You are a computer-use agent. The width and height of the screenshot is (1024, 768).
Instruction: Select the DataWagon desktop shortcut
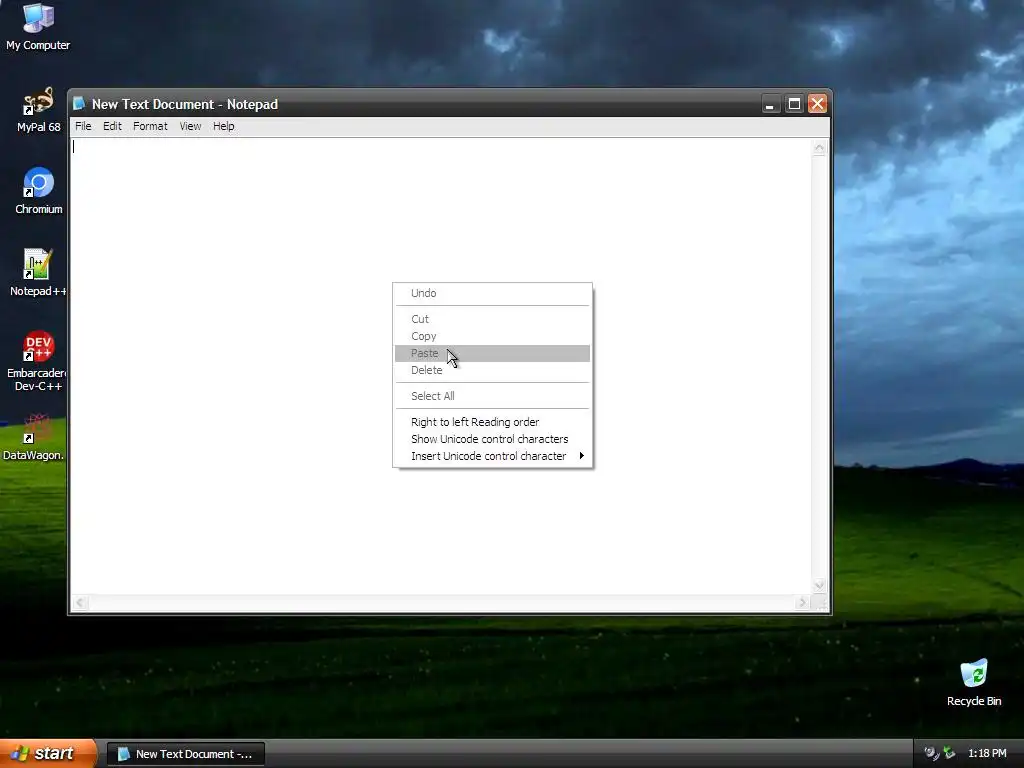coord(34,437)
